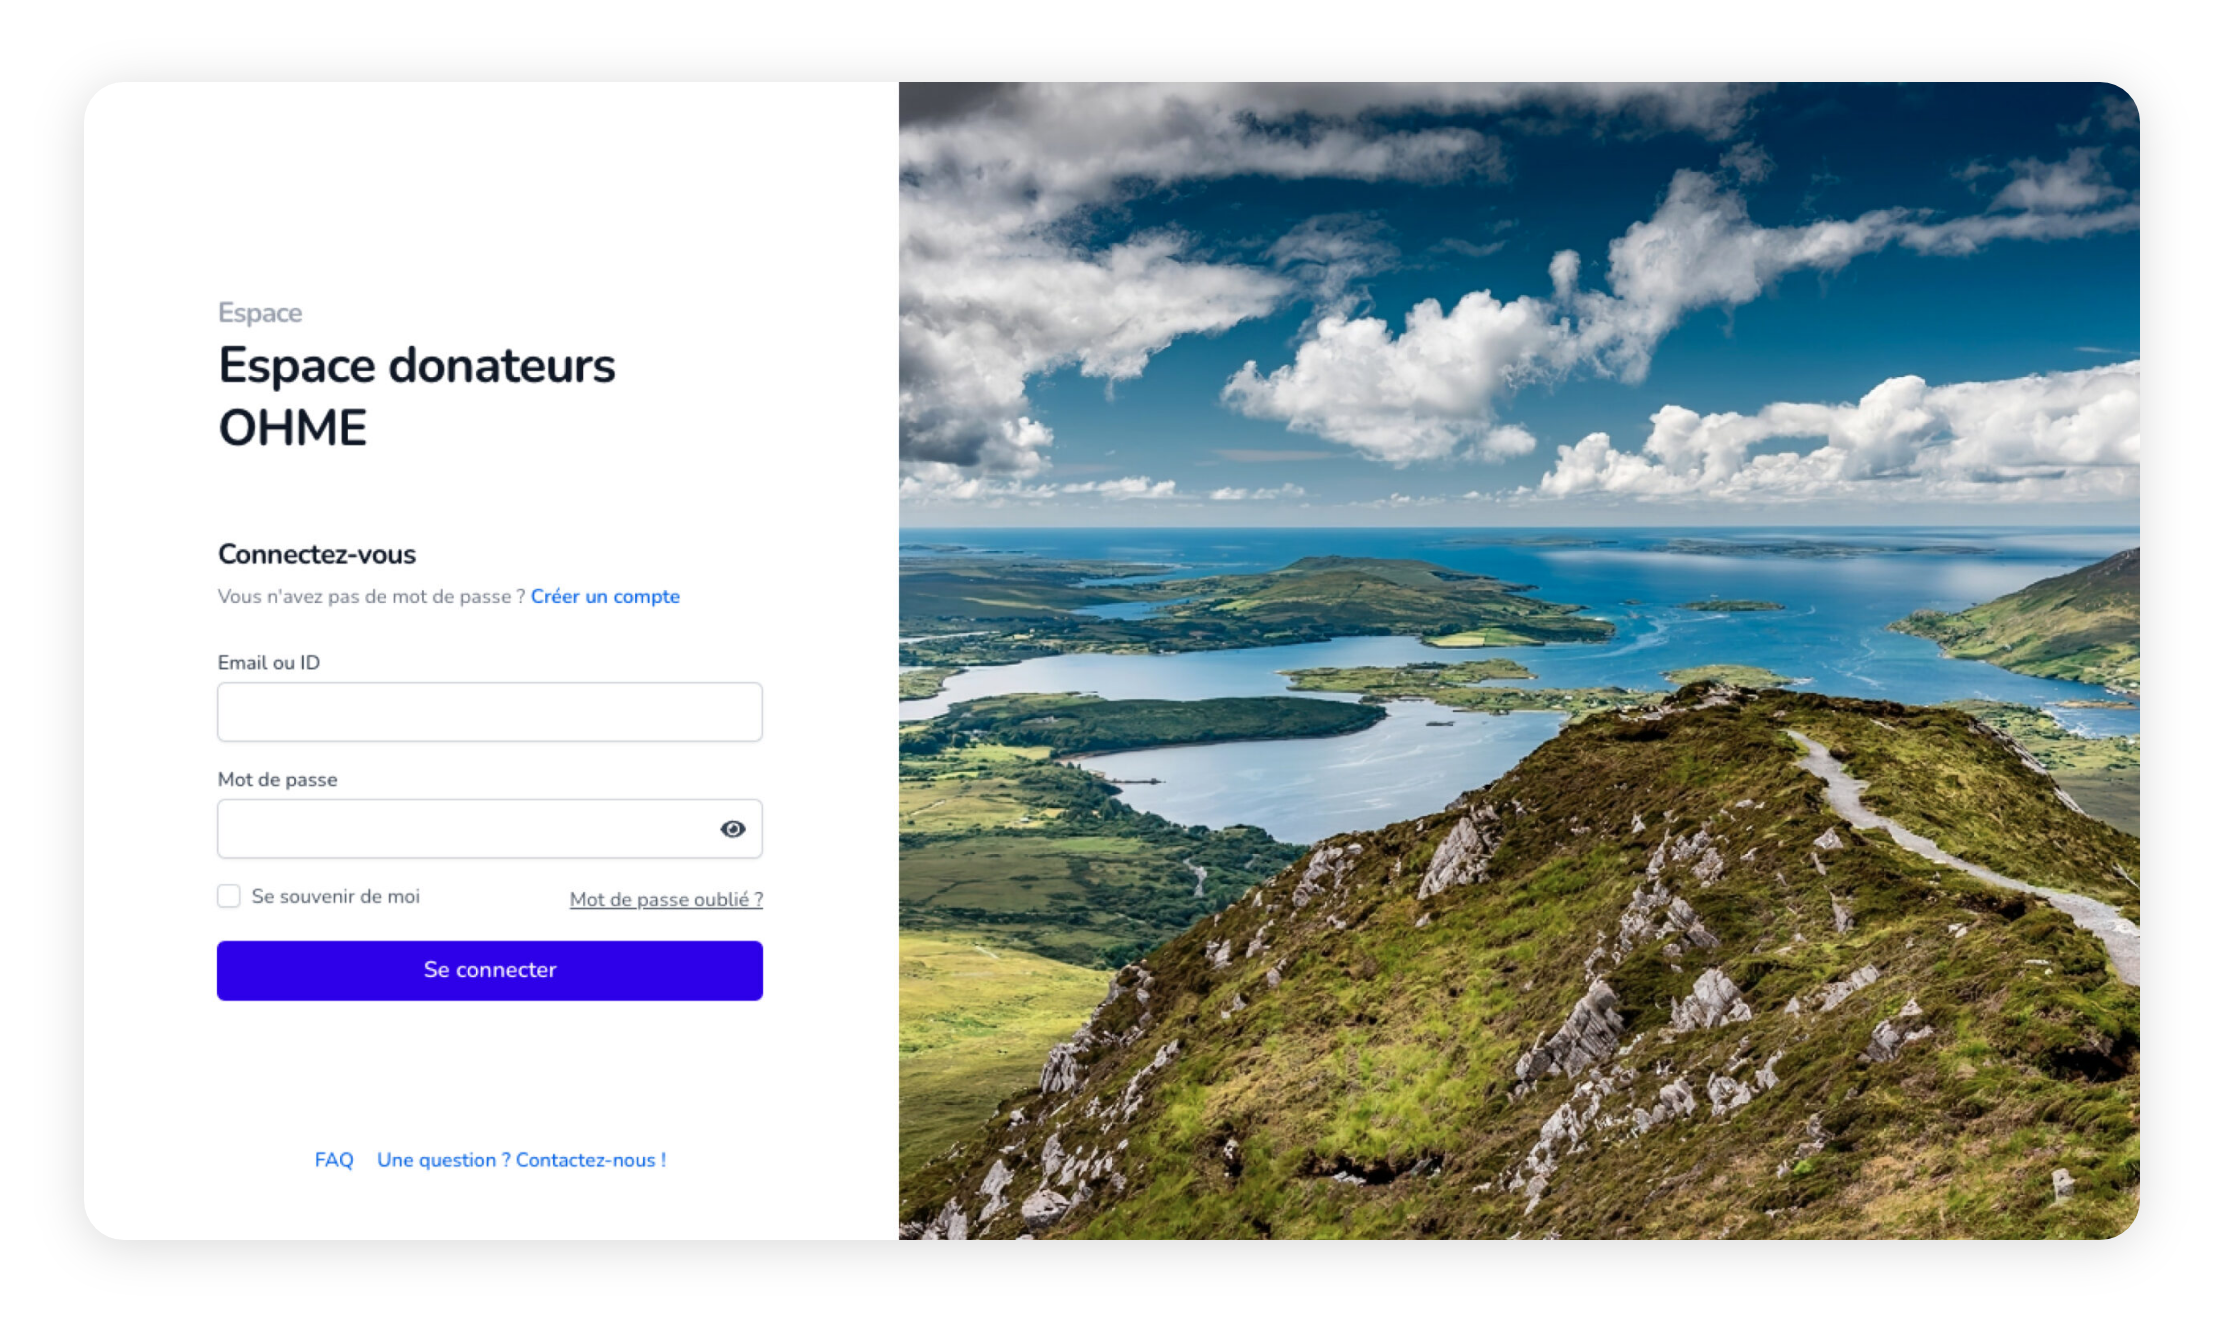This screenshot has width=2222, height=1322.
Task: Toggle password visibility with the eye icon
Action: [x=732, y=829]
